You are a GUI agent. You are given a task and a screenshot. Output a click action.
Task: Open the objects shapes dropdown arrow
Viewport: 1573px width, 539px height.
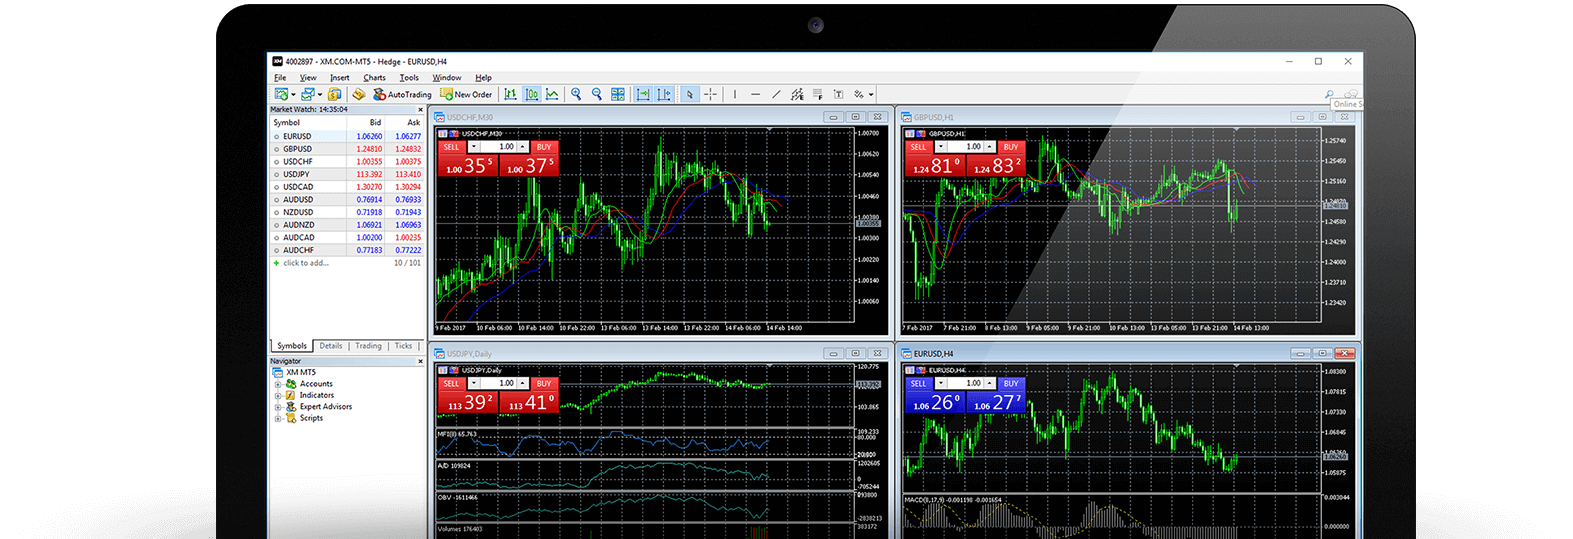pyautogui.click(x=871, y=95)
